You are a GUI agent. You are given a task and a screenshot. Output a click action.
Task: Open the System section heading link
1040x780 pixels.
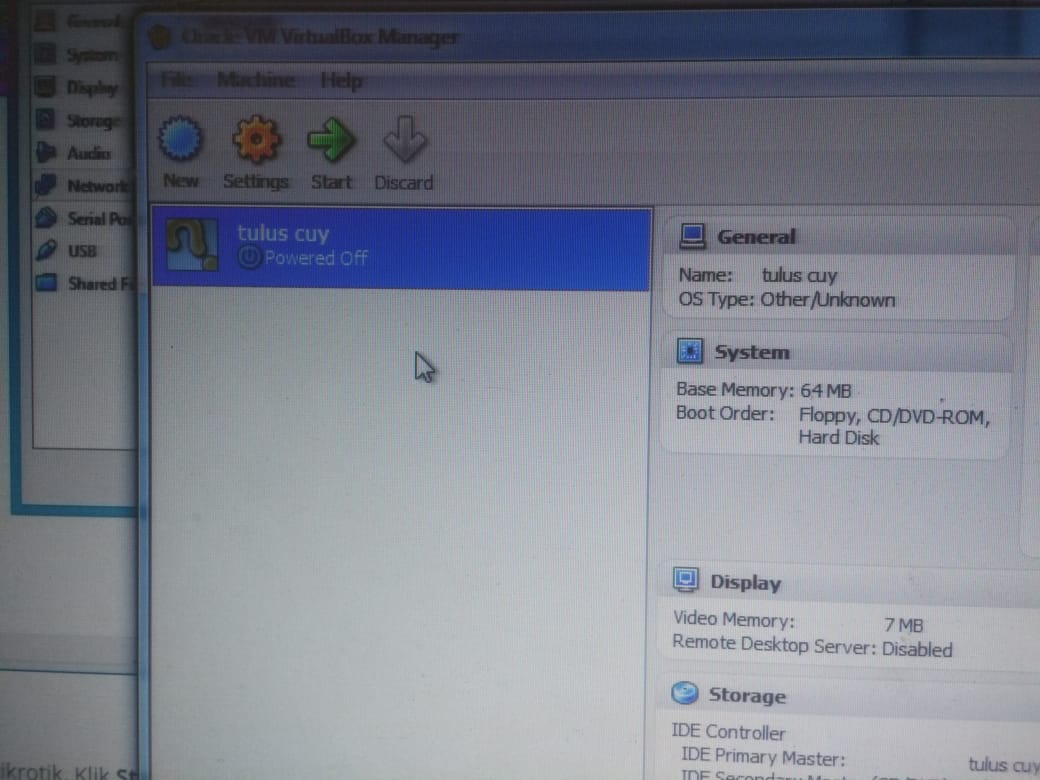[x=751, y=352]
